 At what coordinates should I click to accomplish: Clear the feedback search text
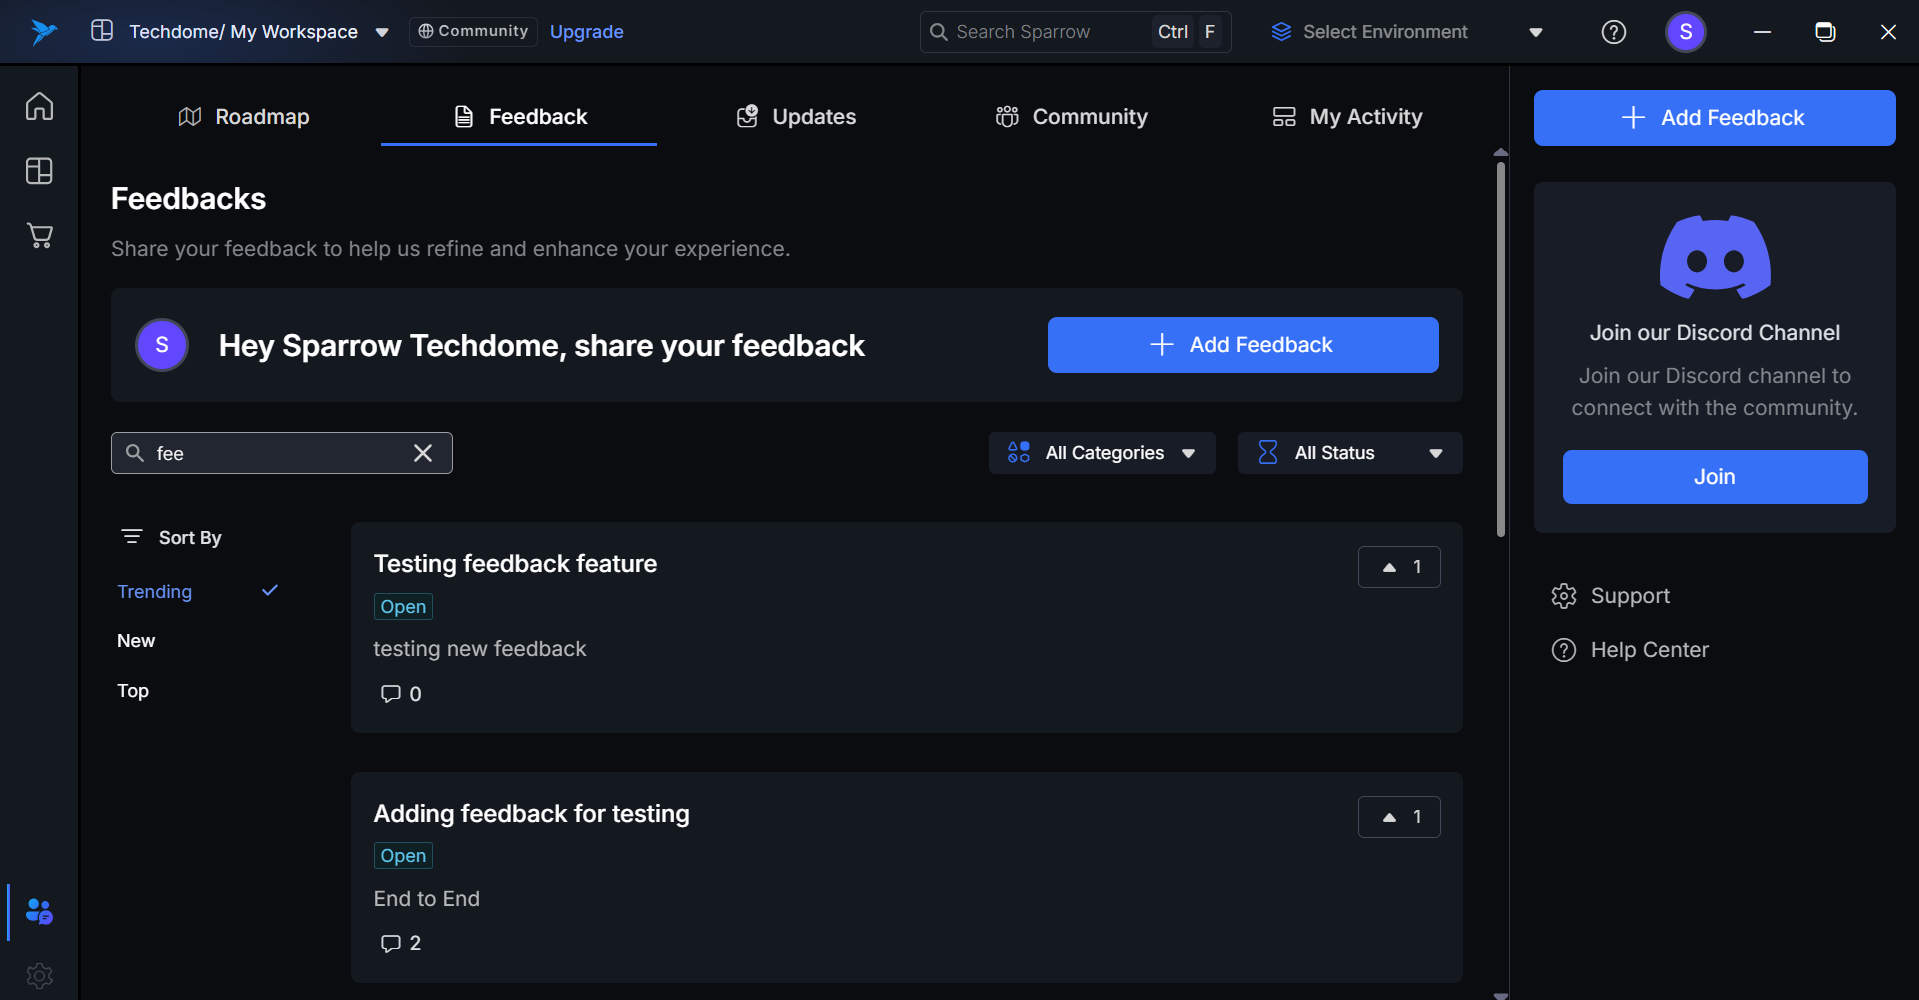423,453
